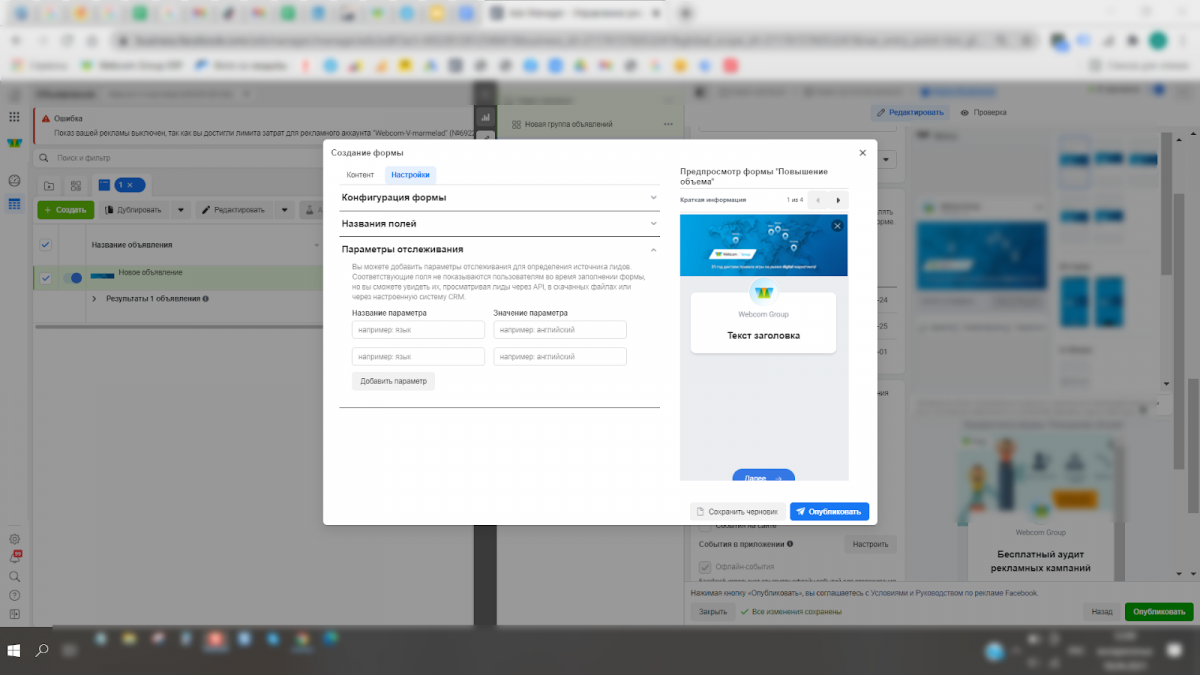Toggle the 'Новое объявление' ad on/off switch
Screen dimensions: 1200x675
[x=72, y=278]
